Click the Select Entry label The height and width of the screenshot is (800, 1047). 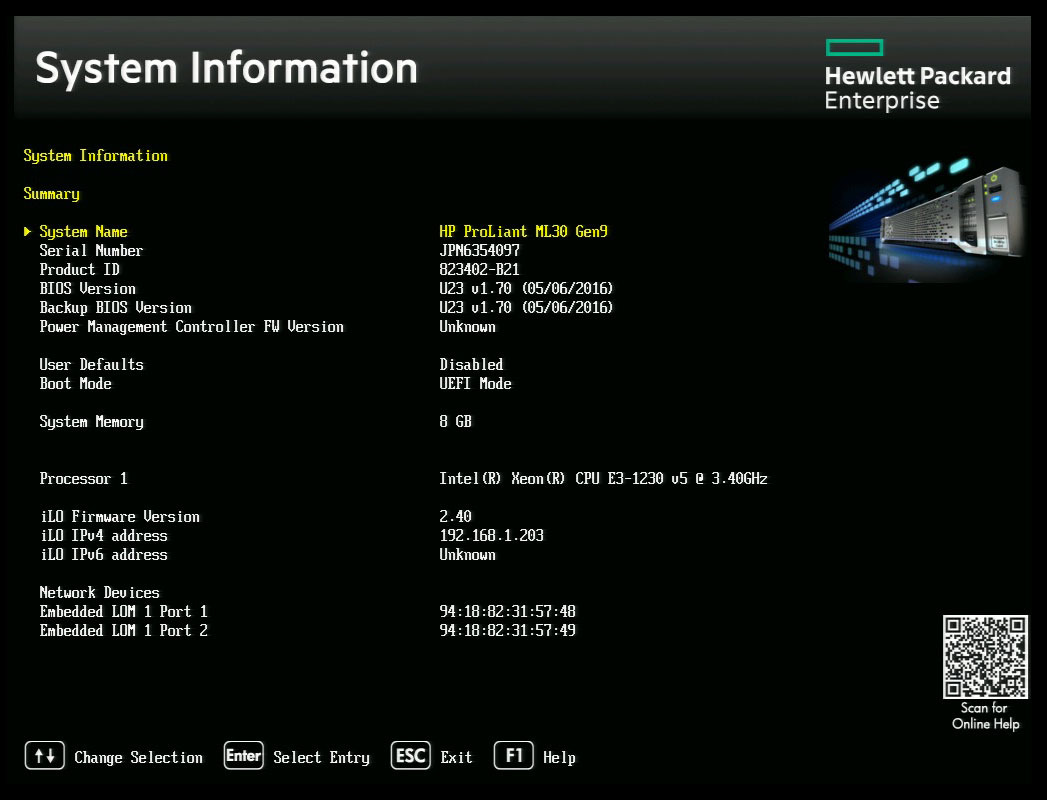(321, 758)
